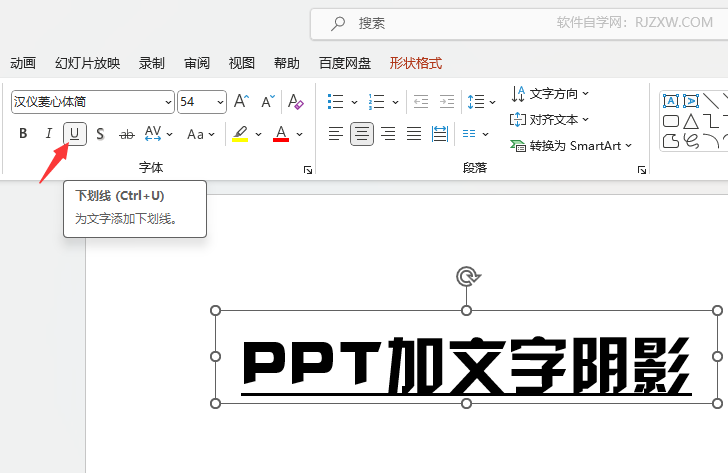Decrease font size
The width and height of the screenshot is (728, 473).
268,101
